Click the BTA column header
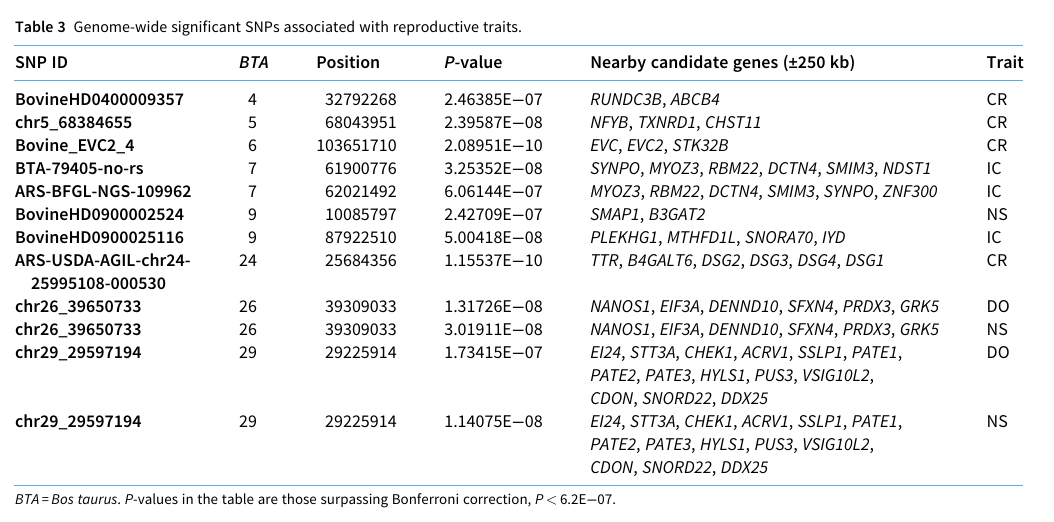Screen dimensions: 1054x522 tap(253, 62)
